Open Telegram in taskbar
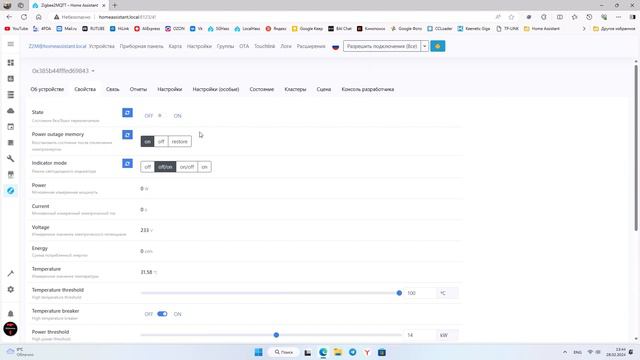 (x=352, y=352)
